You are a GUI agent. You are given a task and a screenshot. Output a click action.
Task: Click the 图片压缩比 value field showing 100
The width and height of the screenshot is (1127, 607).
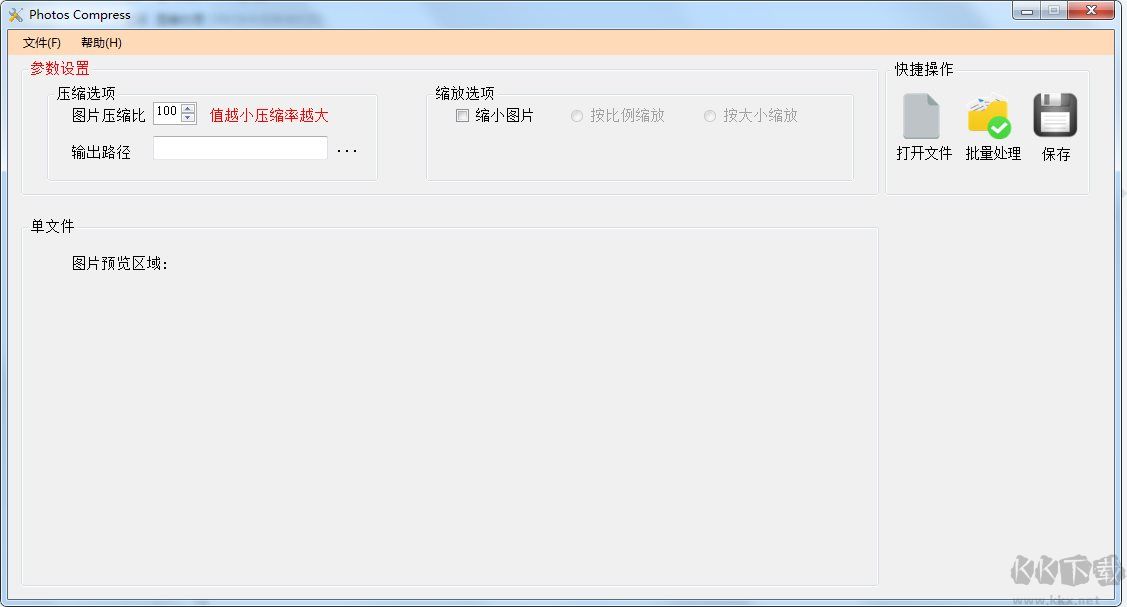coord(167,112)
